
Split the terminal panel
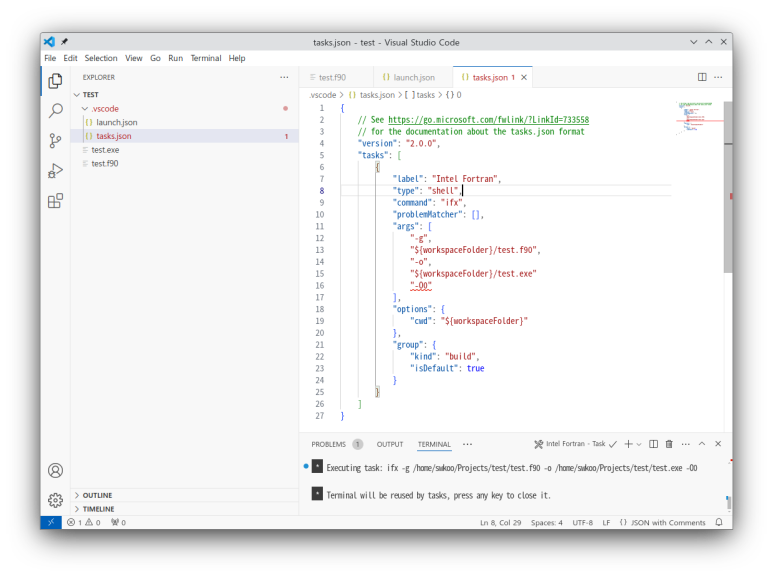(653, 444)
